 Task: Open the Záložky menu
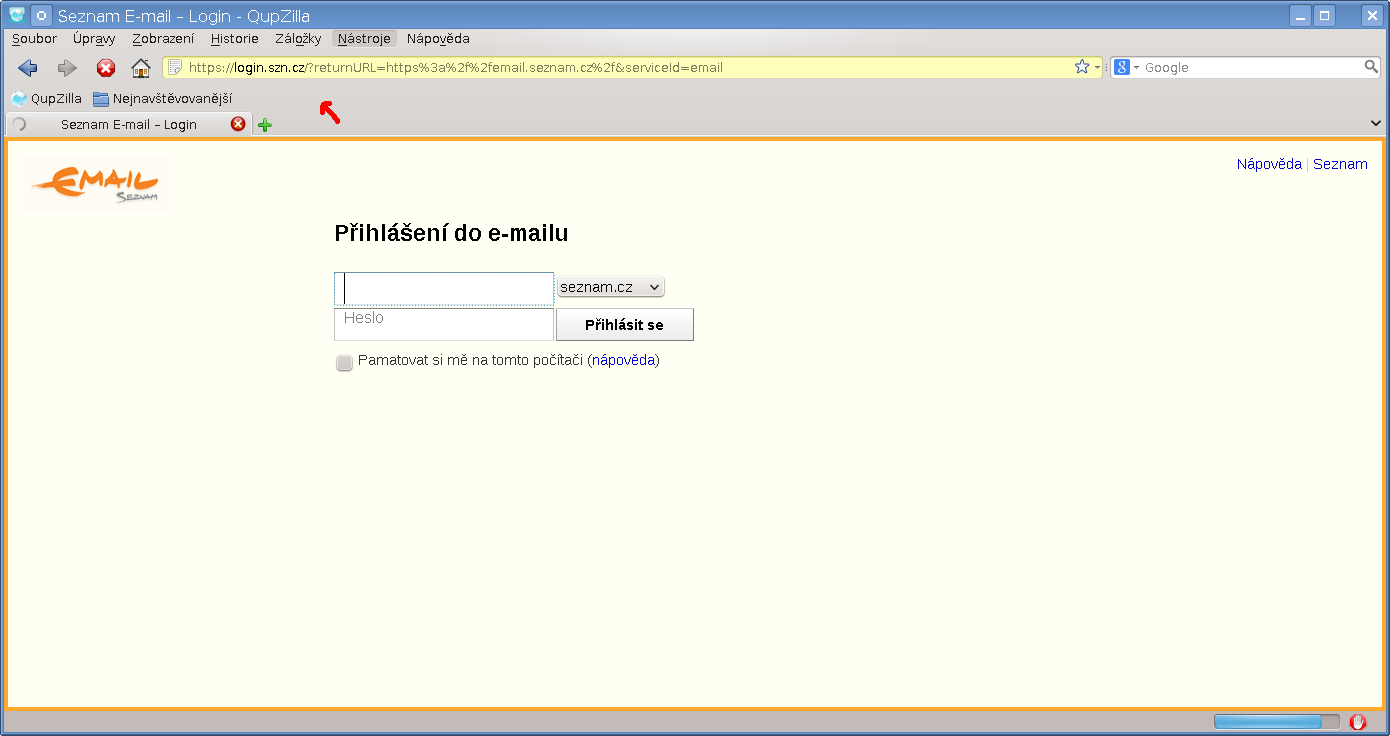[298, 39]
